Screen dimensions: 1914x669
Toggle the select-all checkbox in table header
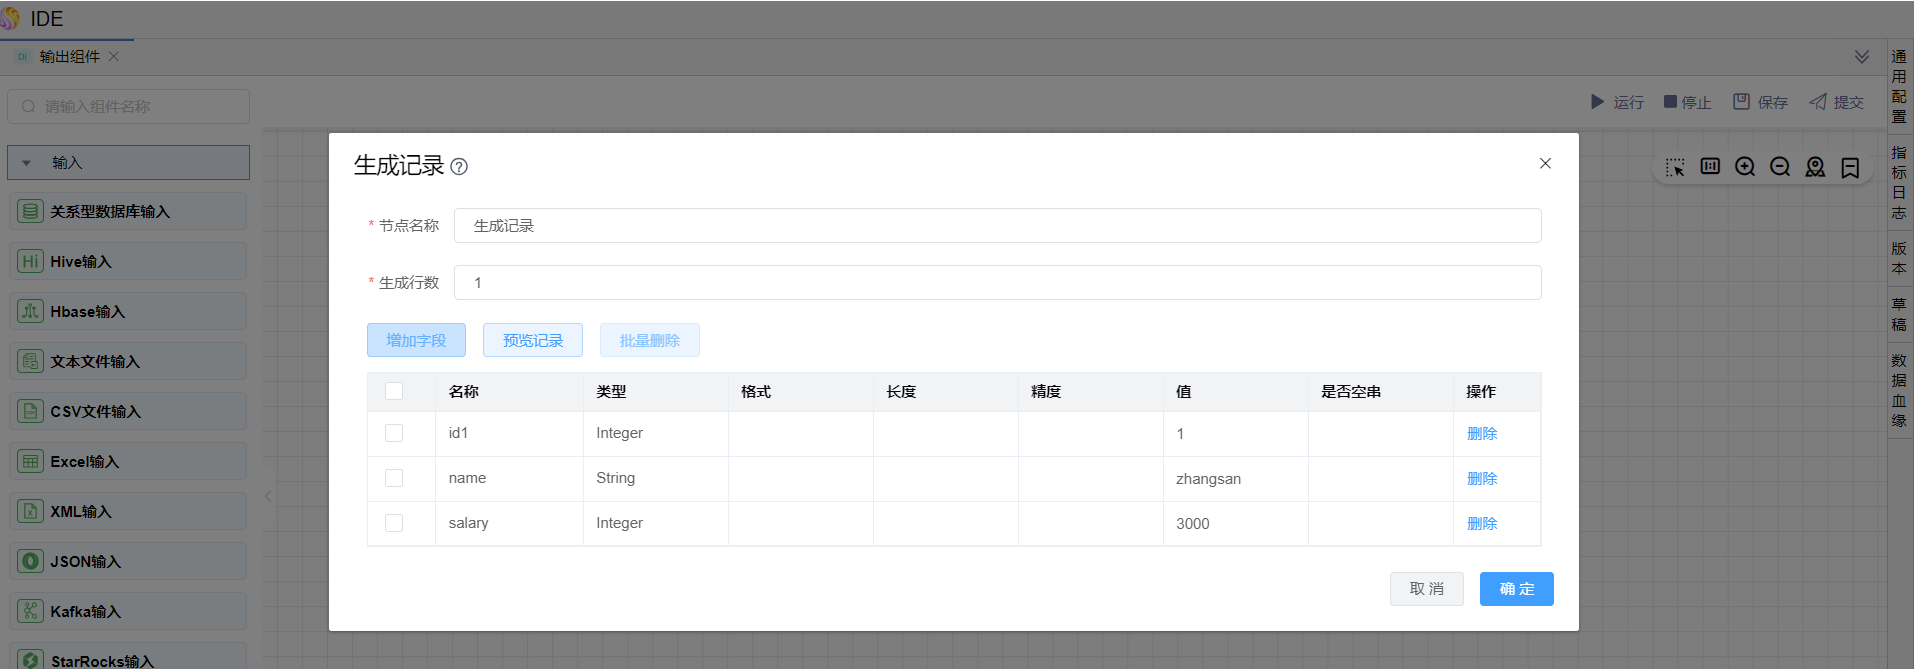coord(394,391)
